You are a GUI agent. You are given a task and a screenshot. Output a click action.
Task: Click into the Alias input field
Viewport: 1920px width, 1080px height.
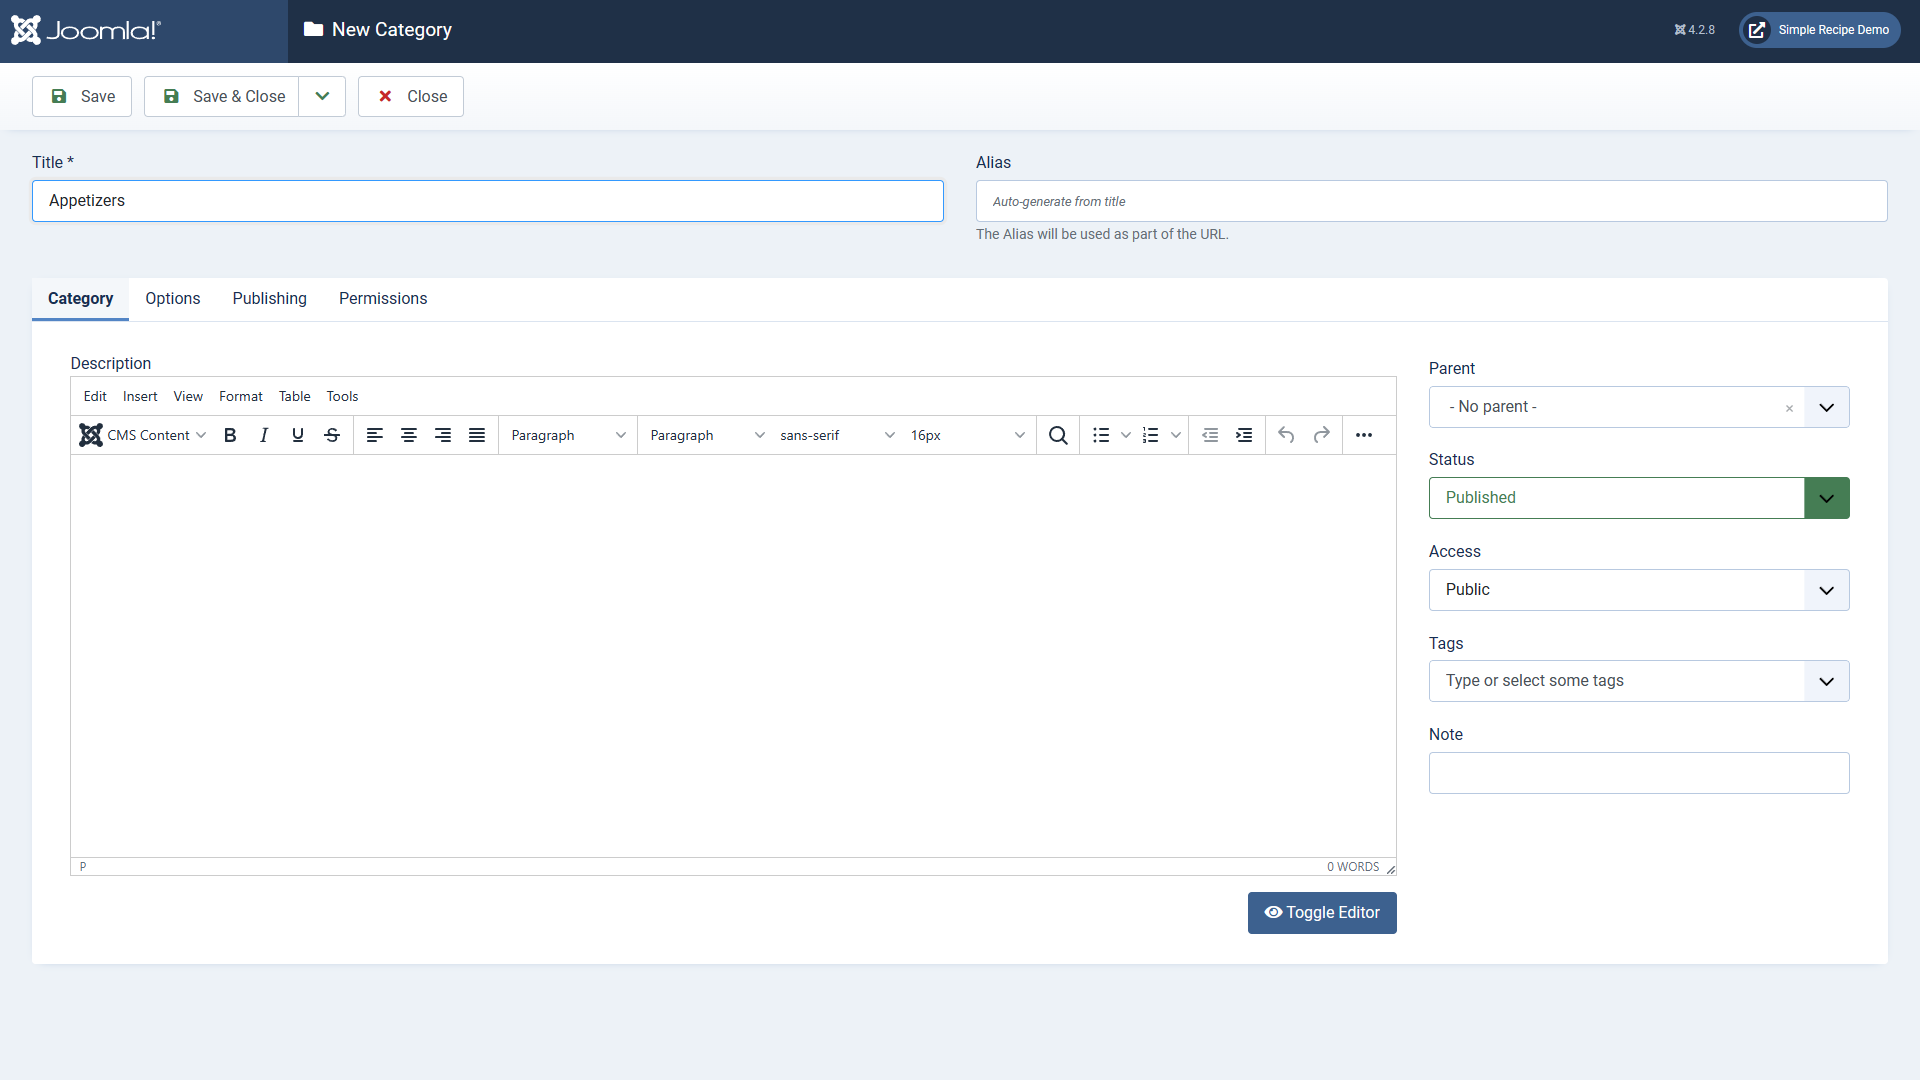[x=1430, y=202]
